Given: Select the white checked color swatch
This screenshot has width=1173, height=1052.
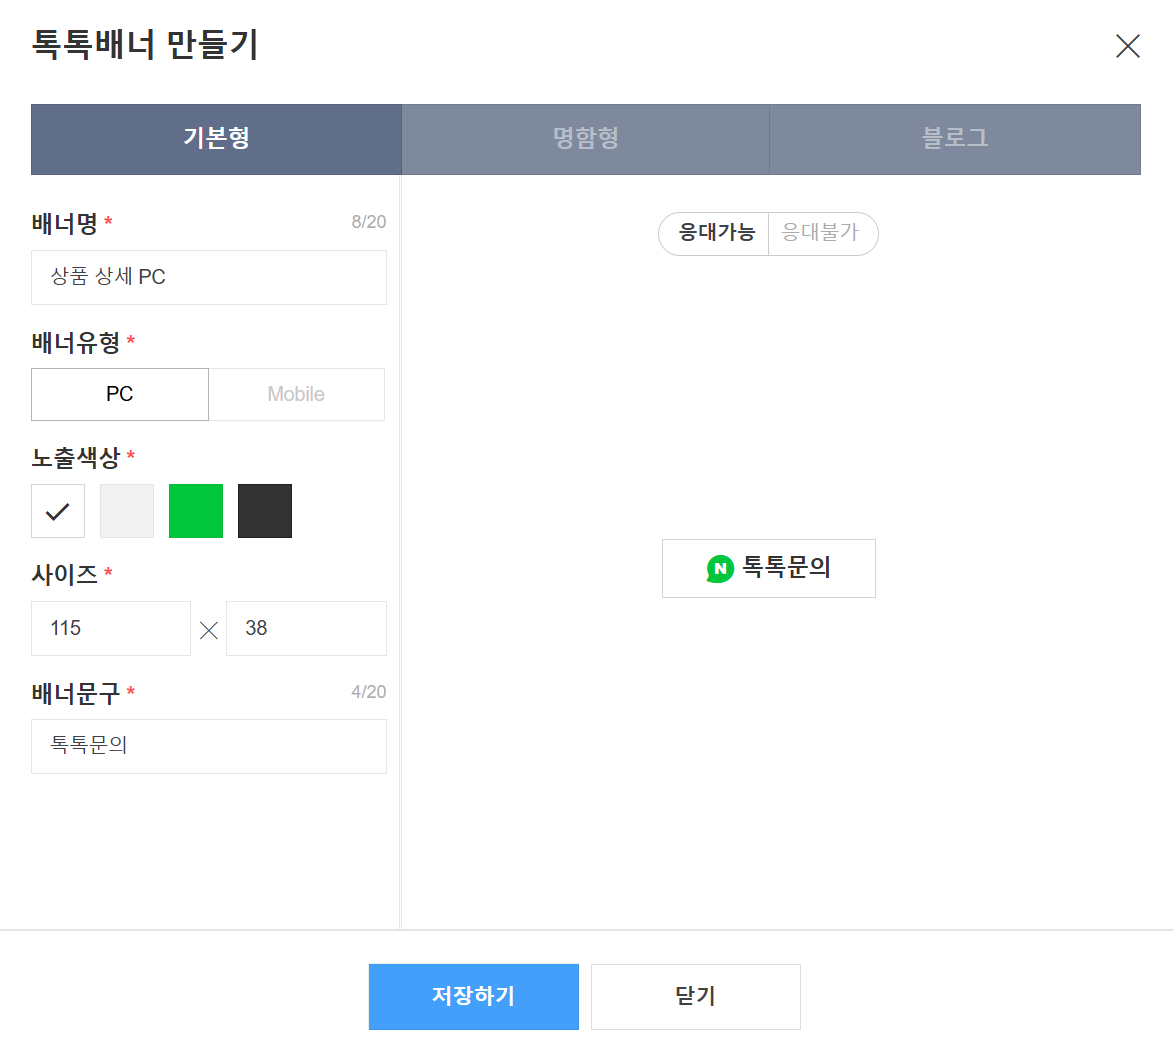Looking at the screenshot, I should pos(58,511).
